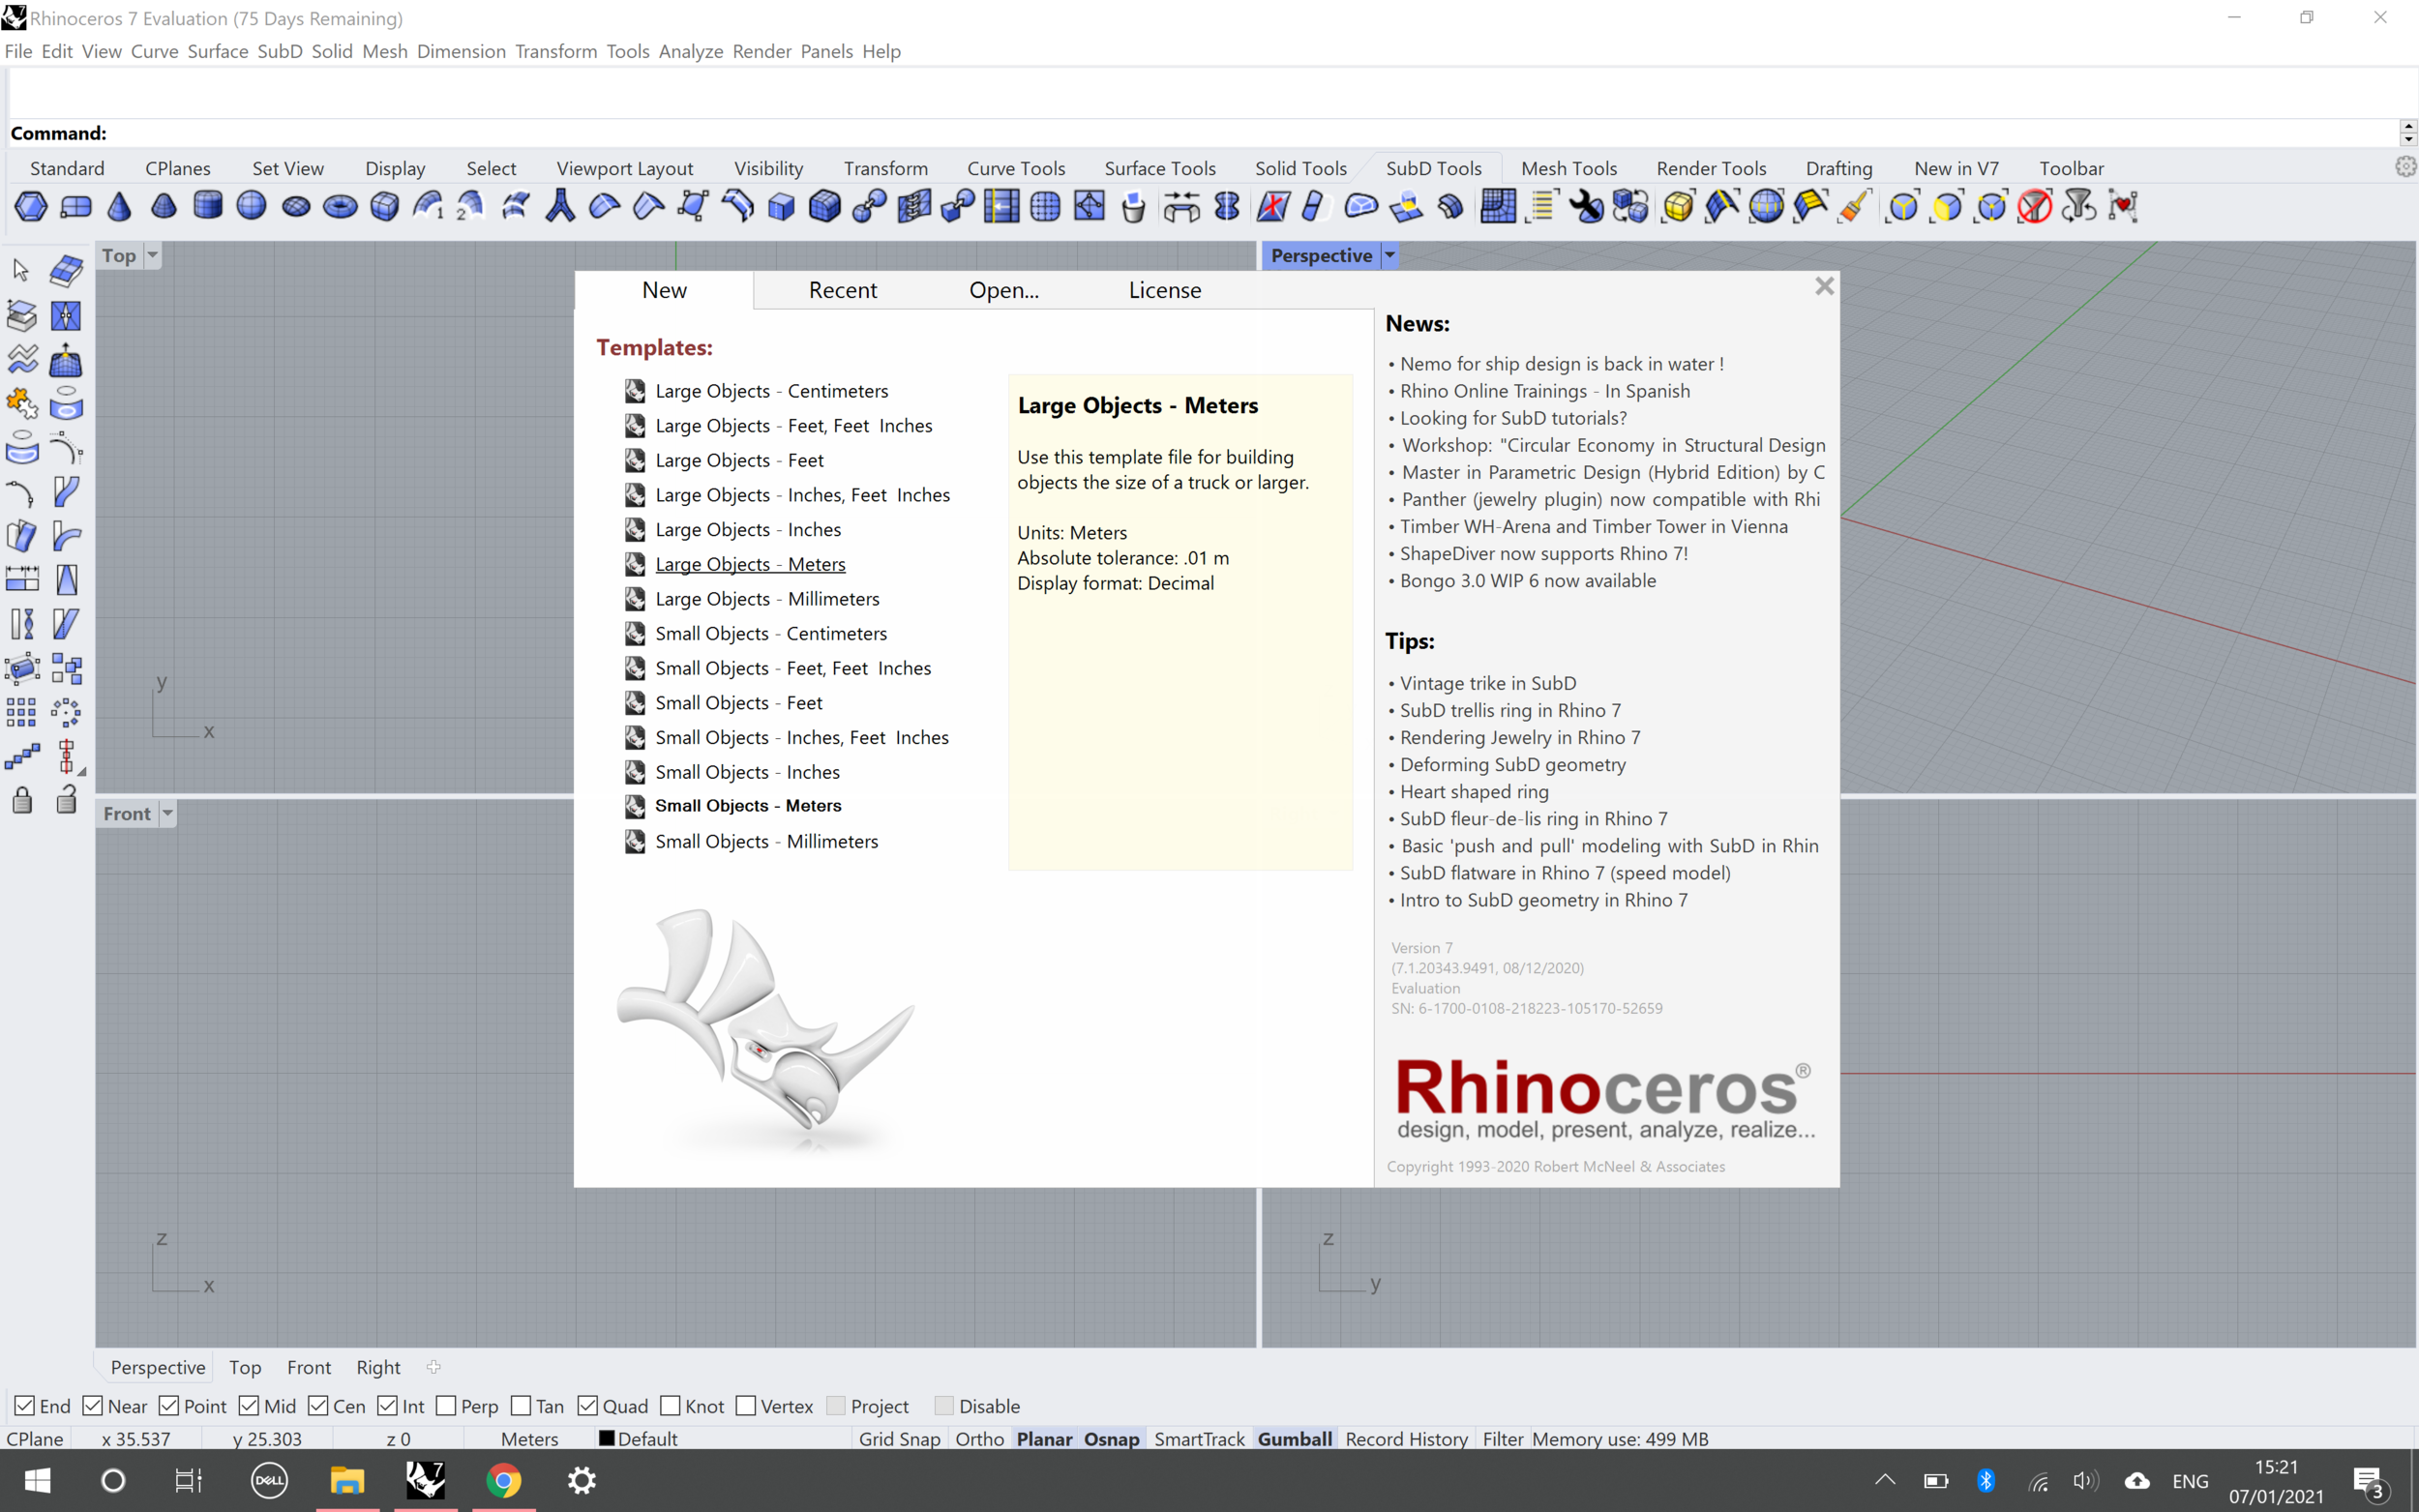The height and width of the screenshot is (1512, 2419).
Task: Select the SubD torus tool icon
Action: pyautogui.click(x=340, y=207)
